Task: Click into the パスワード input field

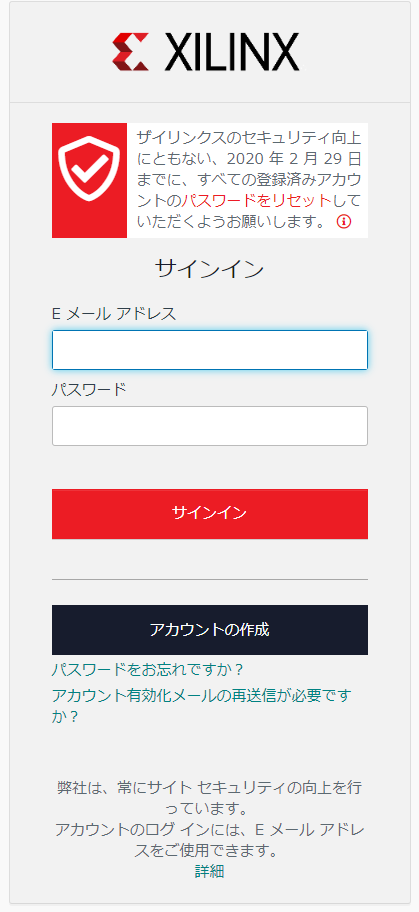Action: click(x=210, y=426)
